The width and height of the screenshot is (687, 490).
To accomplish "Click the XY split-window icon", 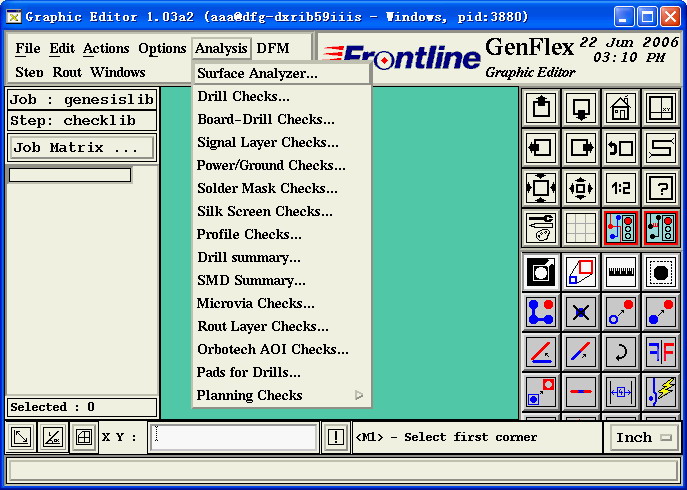I will [660, 107].
